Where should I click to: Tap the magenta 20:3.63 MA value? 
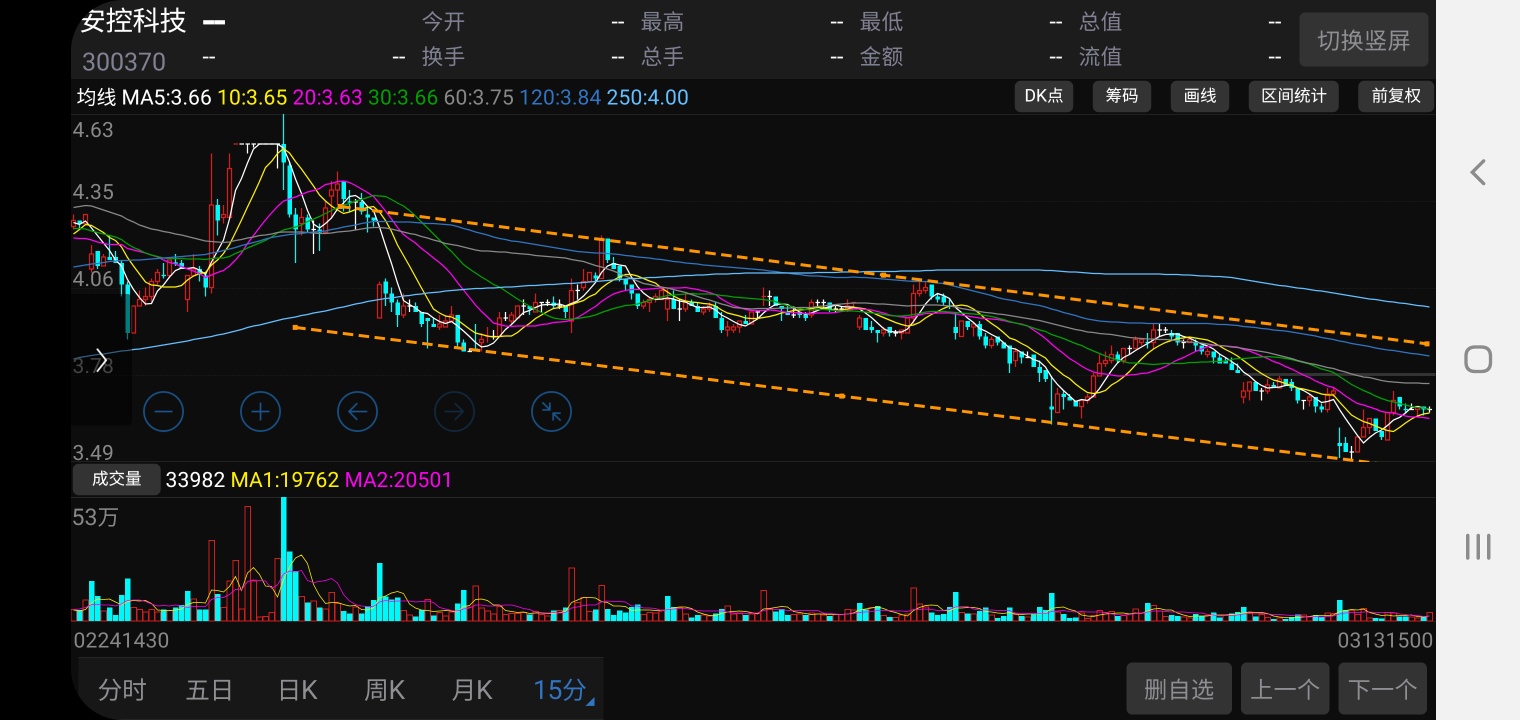click(328, 97)
